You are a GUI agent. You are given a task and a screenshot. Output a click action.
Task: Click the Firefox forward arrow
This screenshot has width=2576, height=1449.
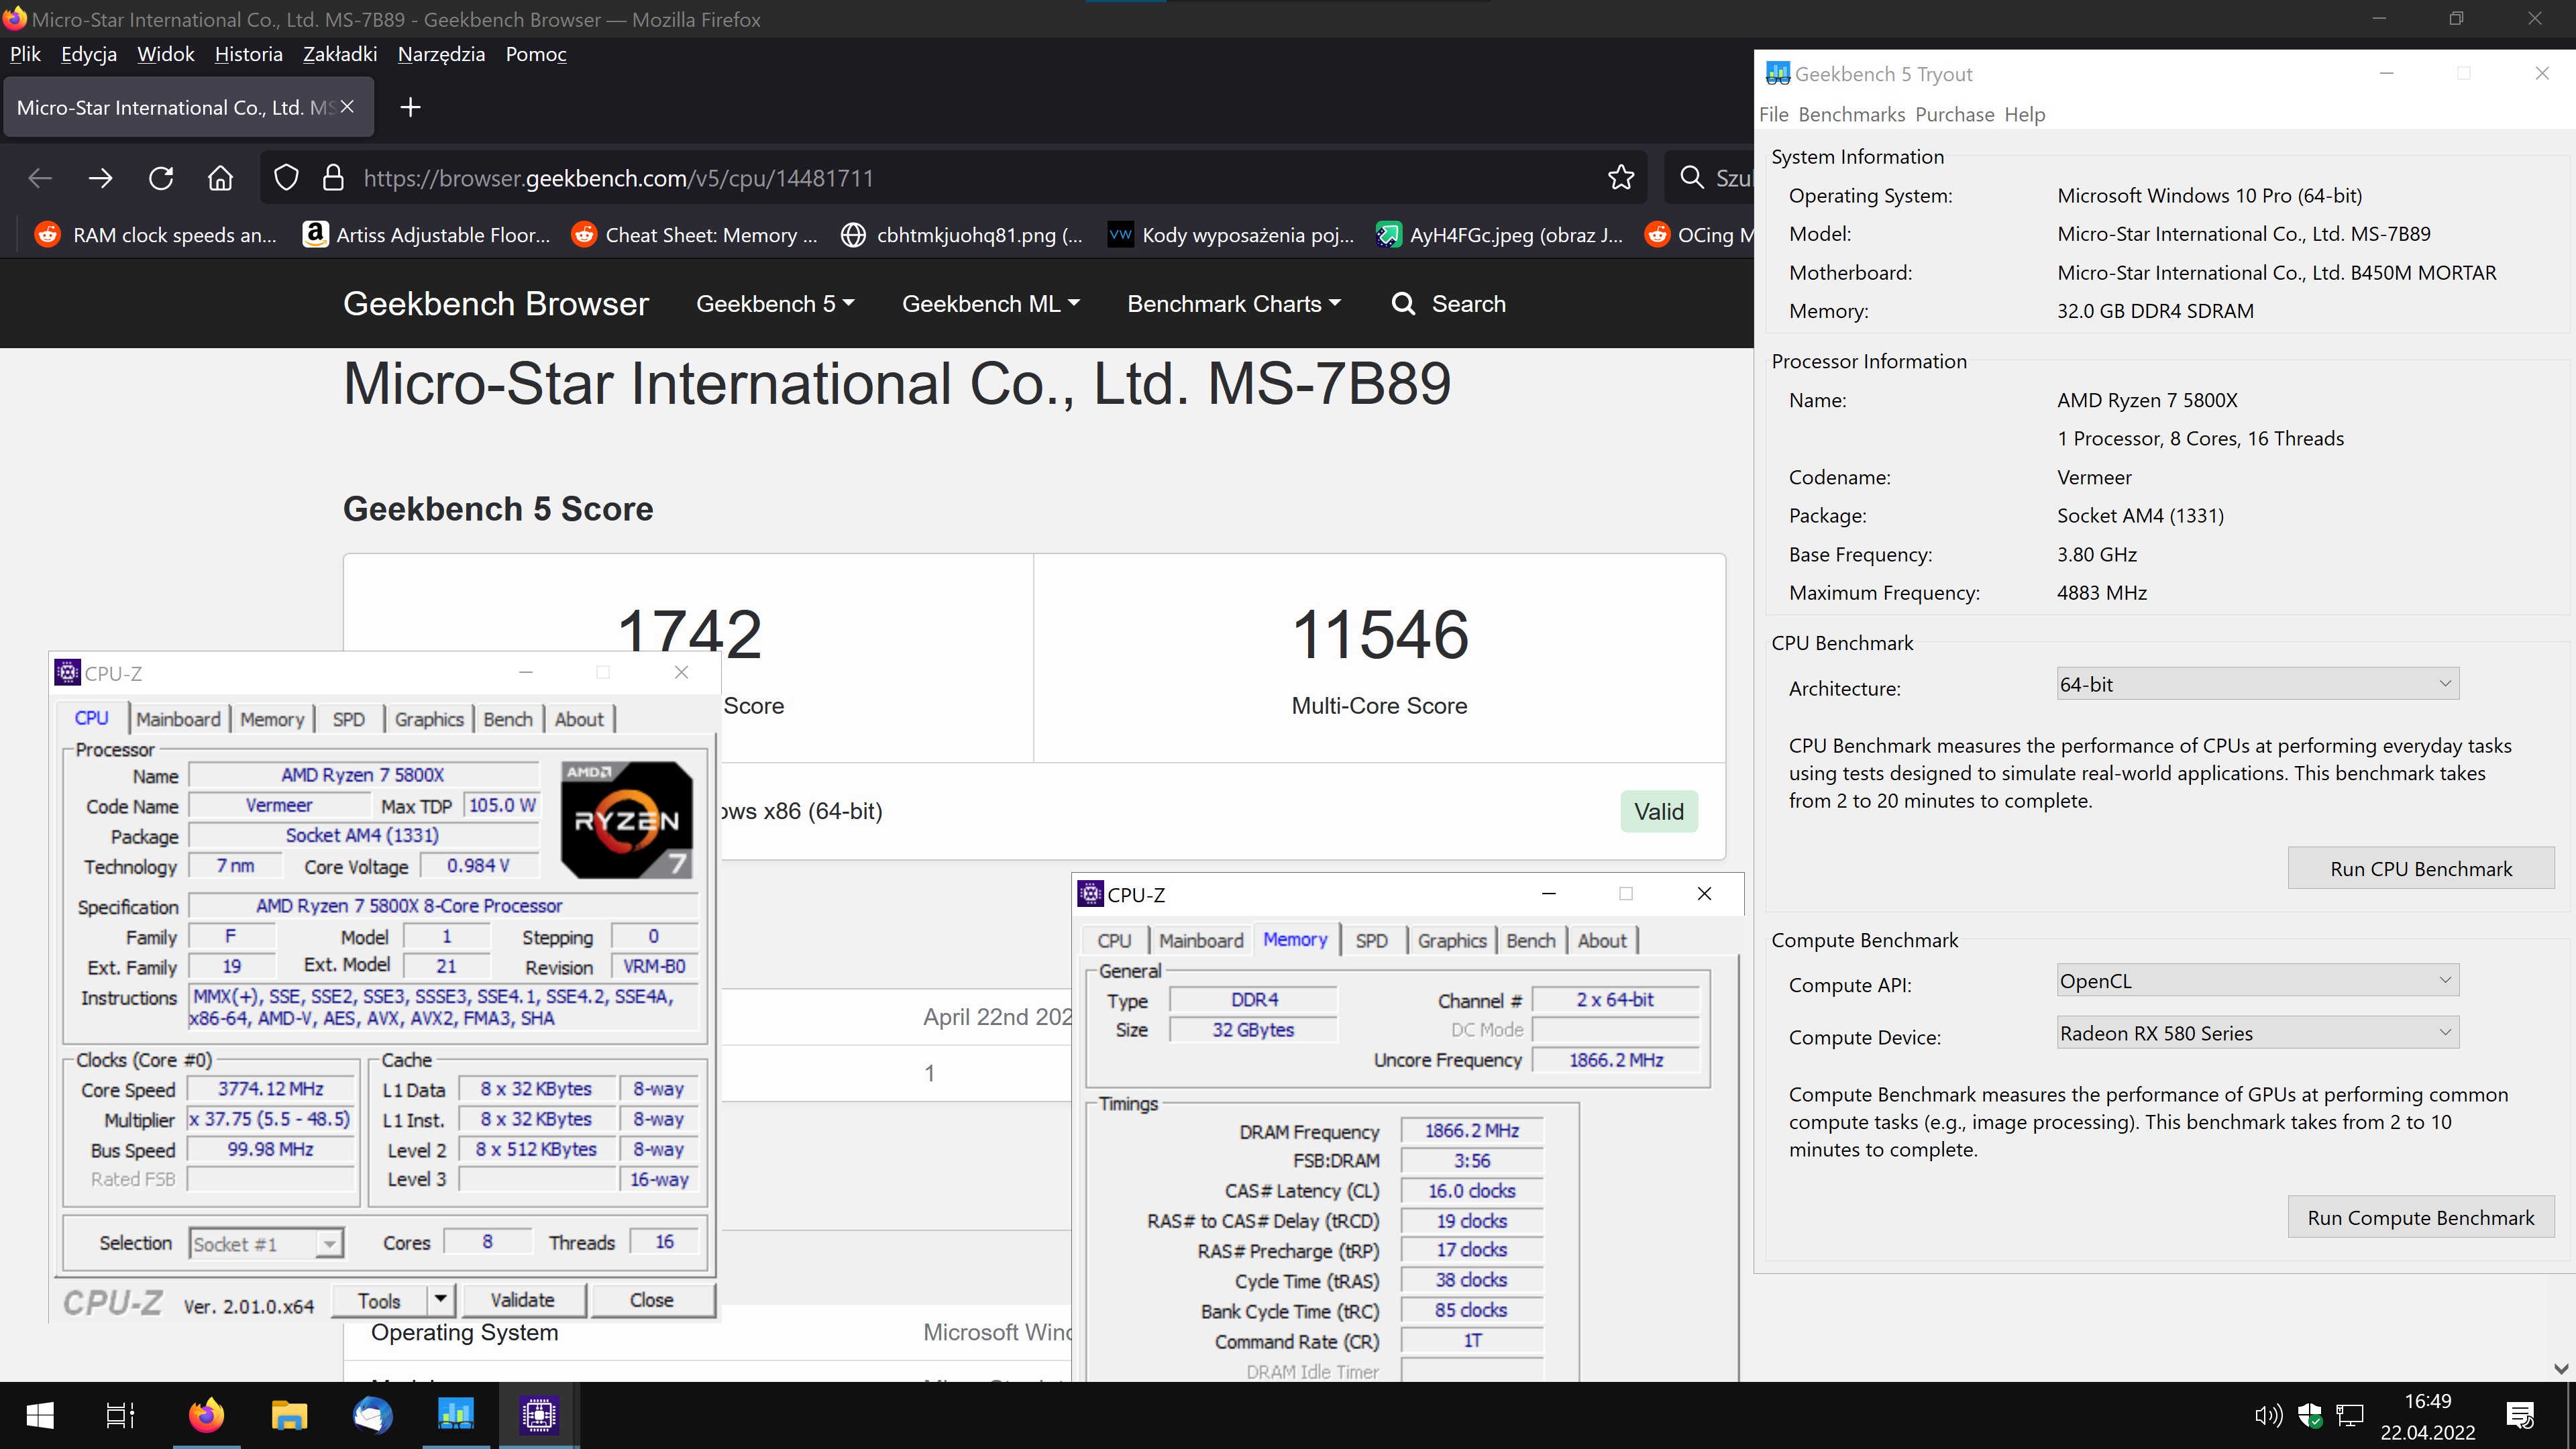[x=100, y=178]
